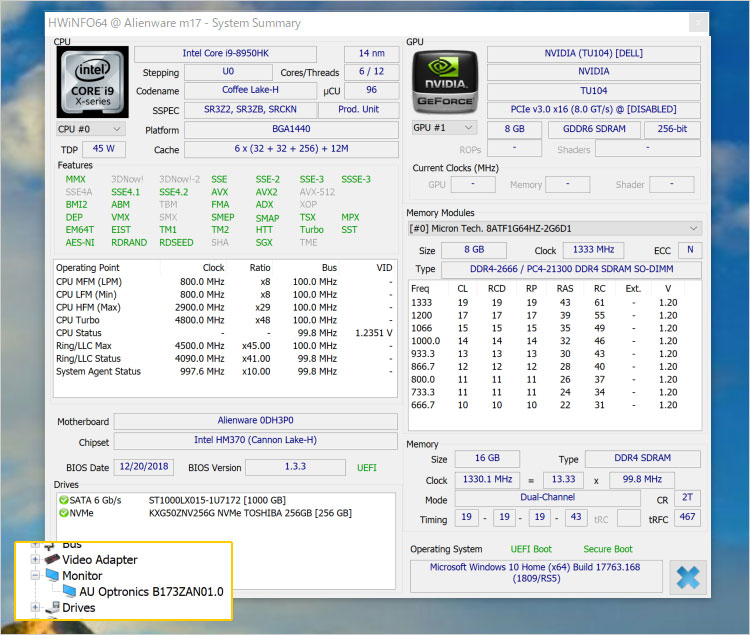The width and height of the screenshot is (750, 635).
Task: Click the BGA1440 platform field
Action: [x=291, y=129]
